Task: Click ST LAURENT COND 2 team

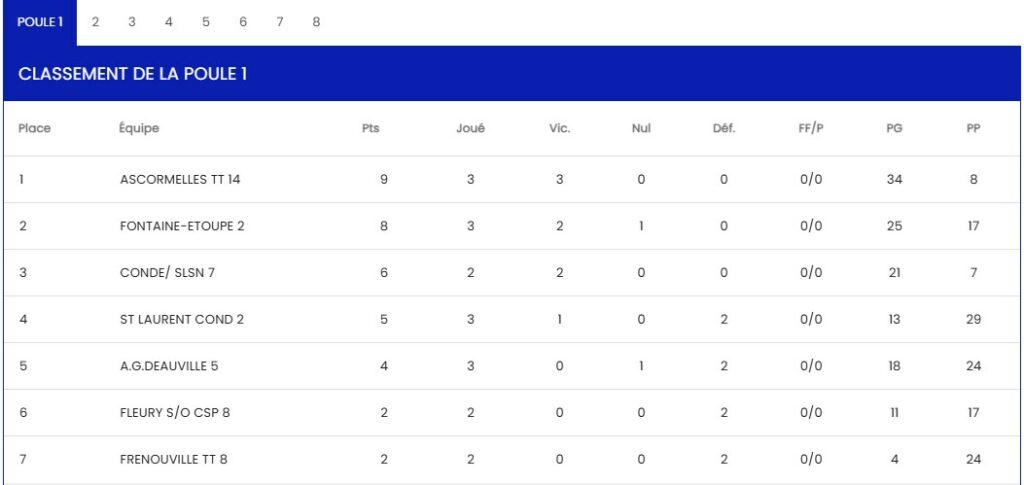Action: tap(182, 320)
